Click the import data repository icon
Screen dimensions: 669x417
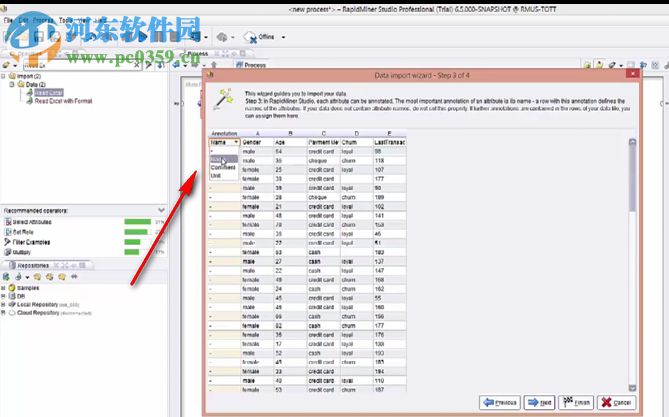(6, 277)
